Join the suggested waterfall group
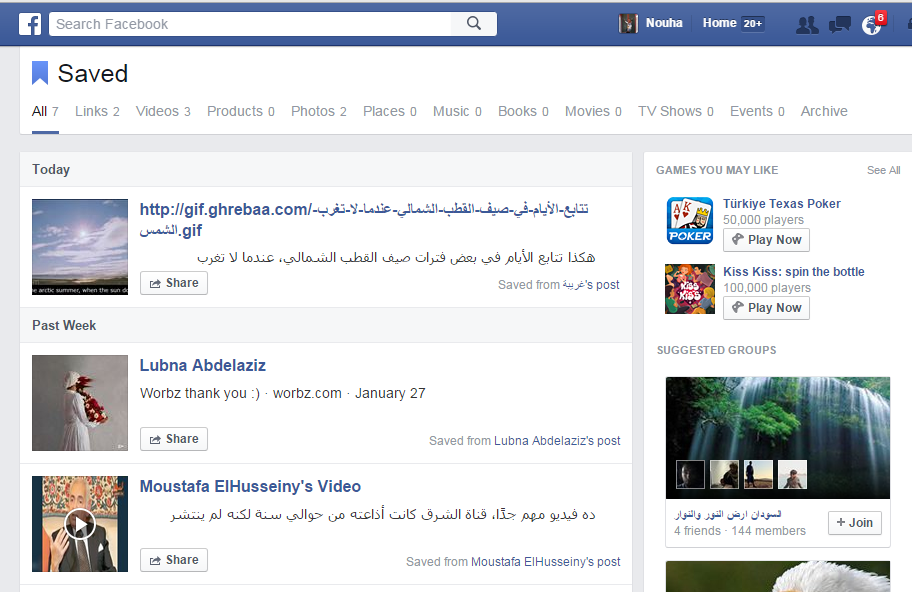The height and width of the screenshot is (592, 912). tap(854, 523)
